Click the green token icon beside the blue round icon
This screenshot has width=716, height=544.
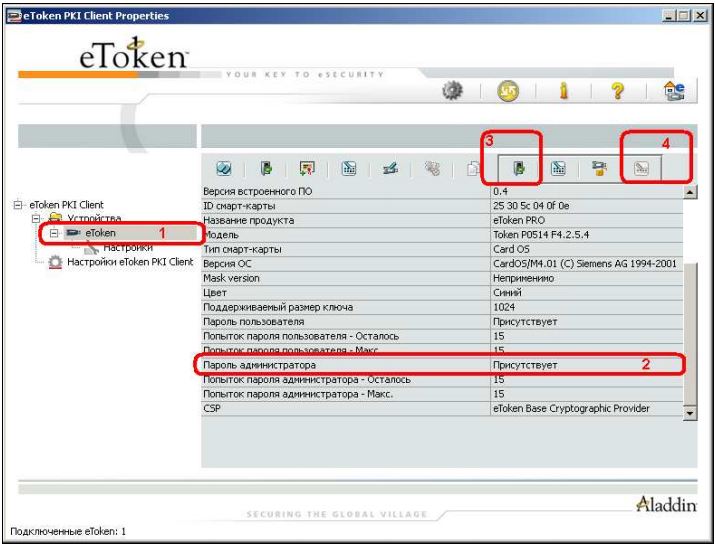click(x=266, y=169)
